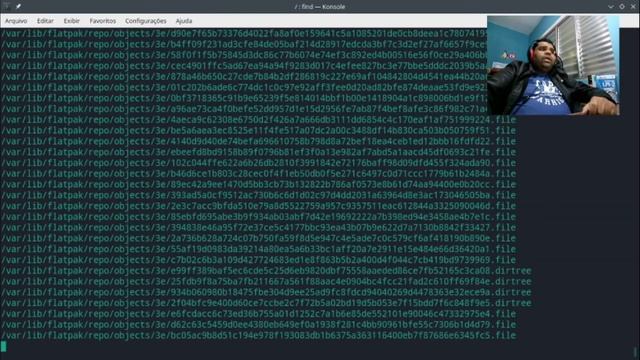Click the terminal line starting with 3e/d62c63c5
640x360 pixels.
coord(258,324)
